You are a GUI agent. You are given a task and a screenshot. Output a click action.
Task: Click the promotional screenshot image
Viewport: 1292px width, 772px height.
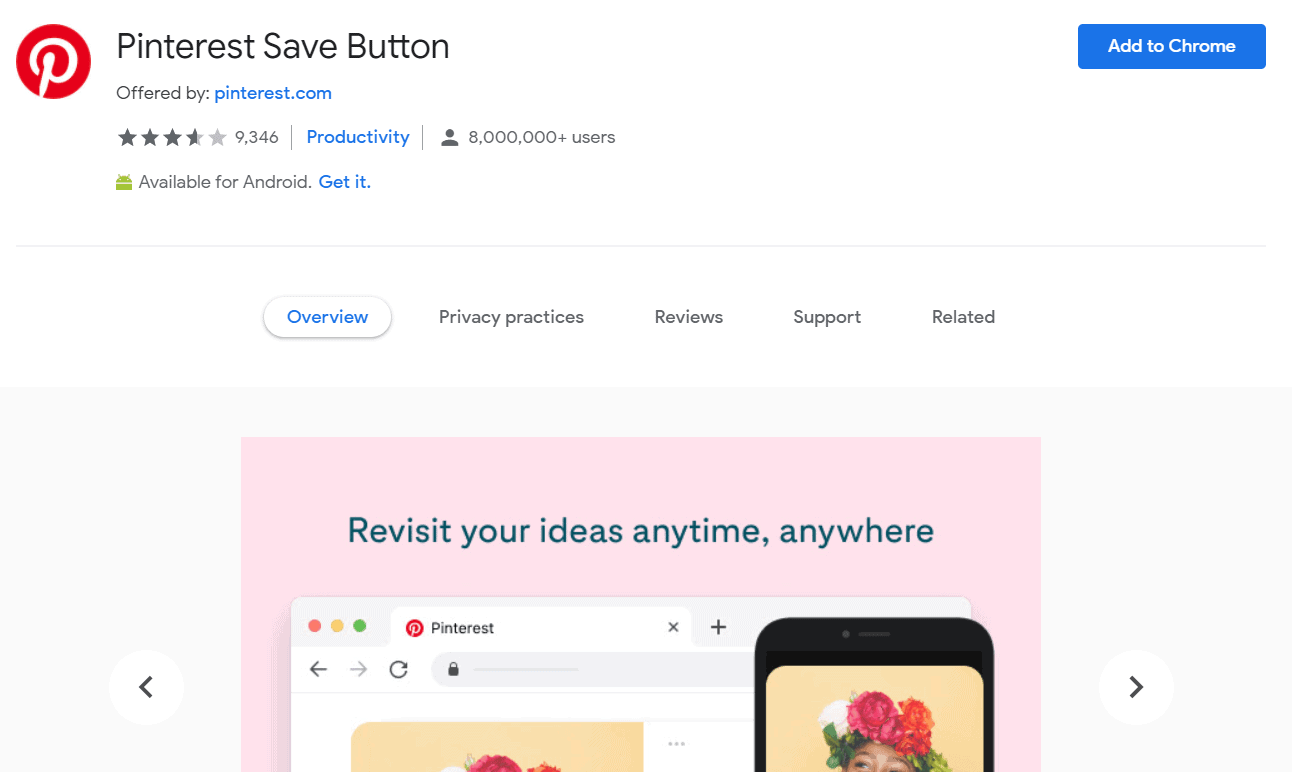click(641, 604)
